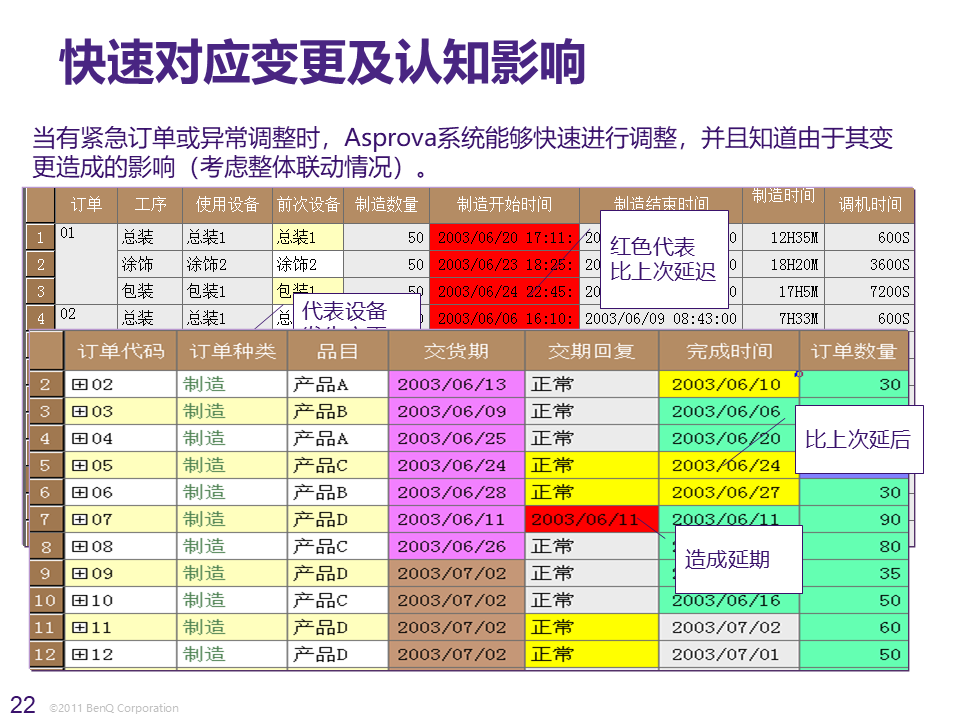This screenshot has height=720, width=960.
Task: Click the 制造开始时间 column header
Action: (504, 205)
